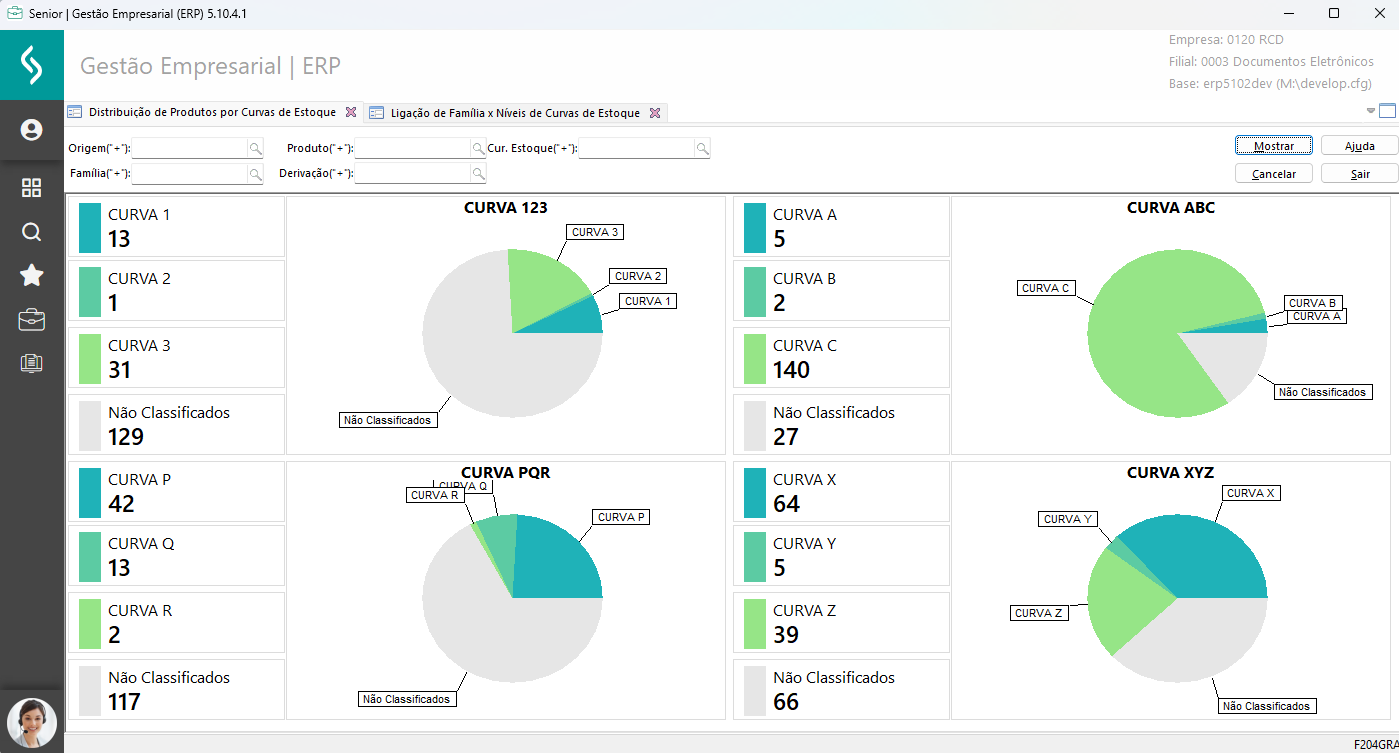Open the user profile icon in the sidebar
1399x753 pixels.
[31, 130]
